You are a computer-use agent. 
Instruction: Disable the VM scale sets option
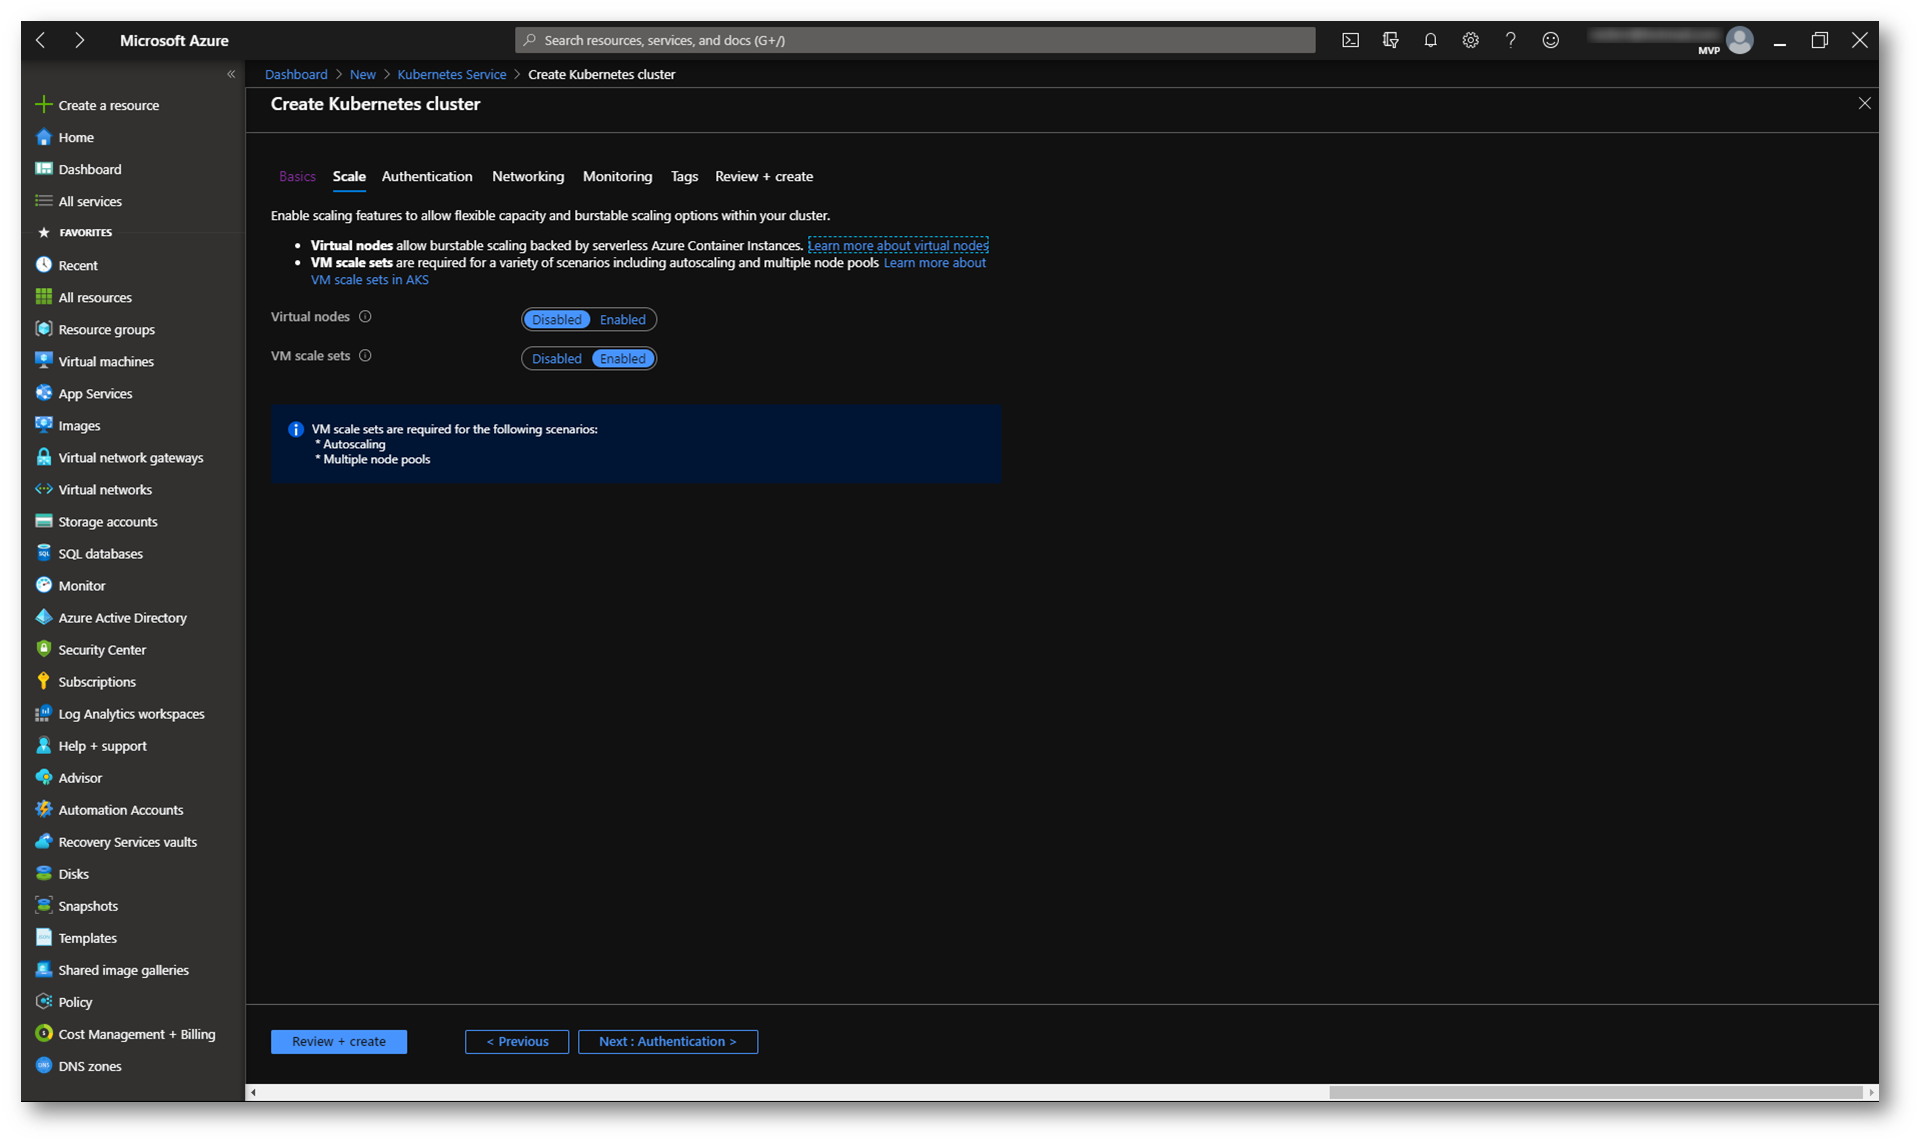pos(556,359)
